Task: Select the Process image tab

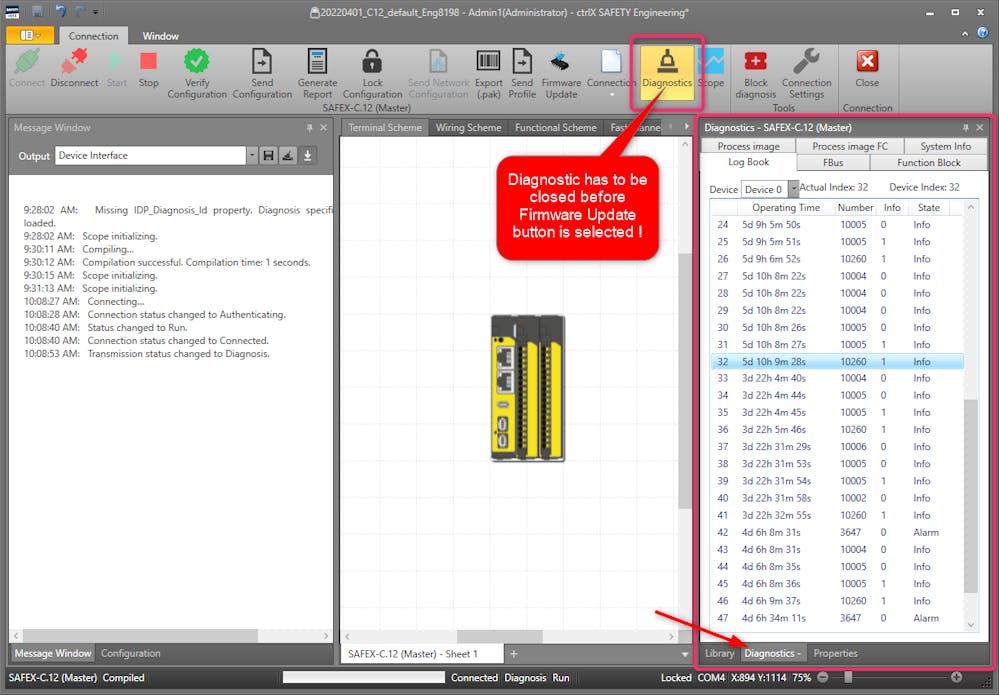Action: pyautogui.click(x=749, y=146)
